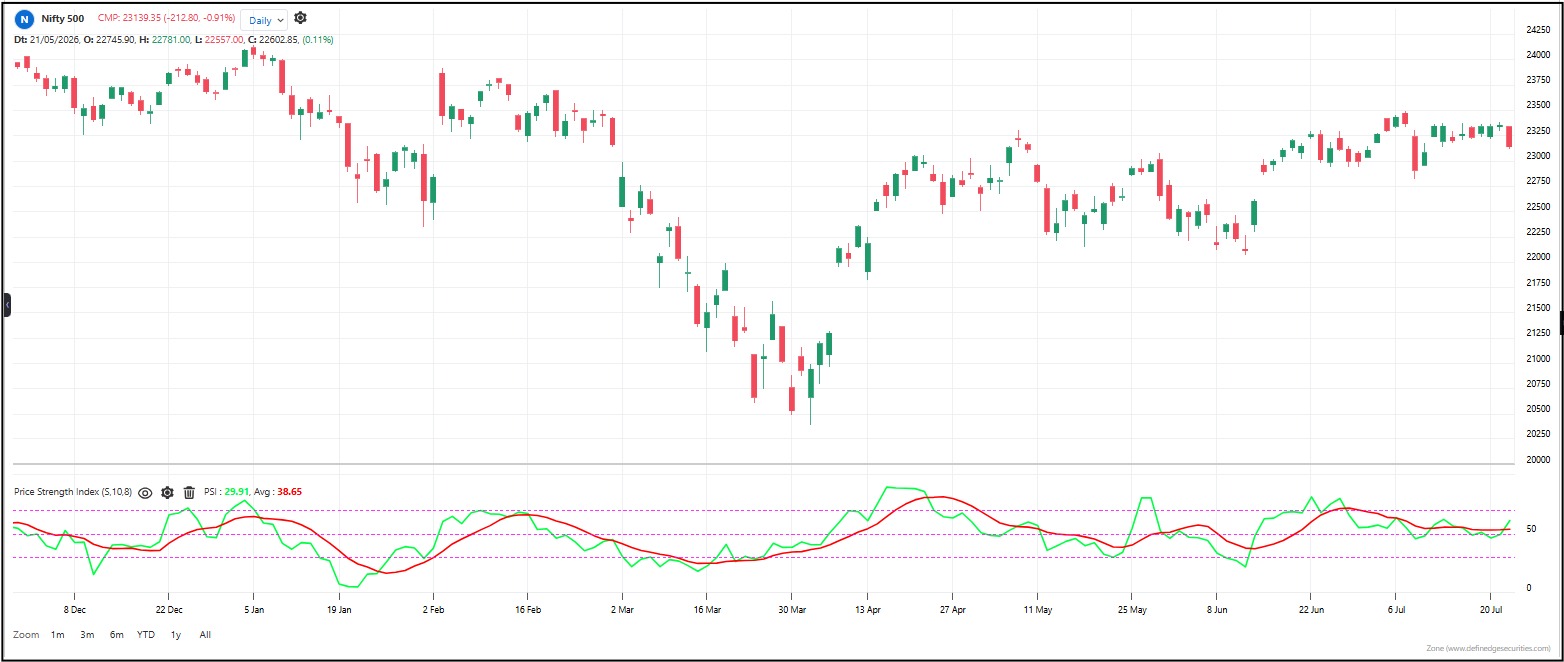Image resolution: width=1564 pixels, height=662 pixels.
Task: Click the Dt: 21/05/2026 date readout
Action: coord(48,40)
